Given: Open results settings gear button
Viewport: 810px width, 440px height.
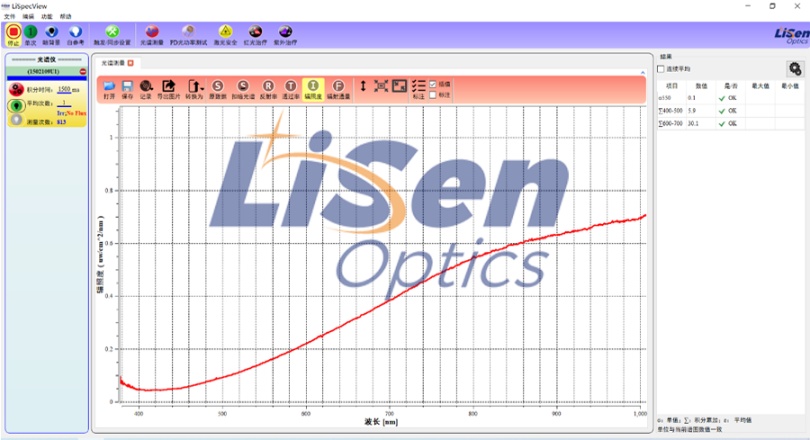Looking at the screenshot, I should click(795, 69).
